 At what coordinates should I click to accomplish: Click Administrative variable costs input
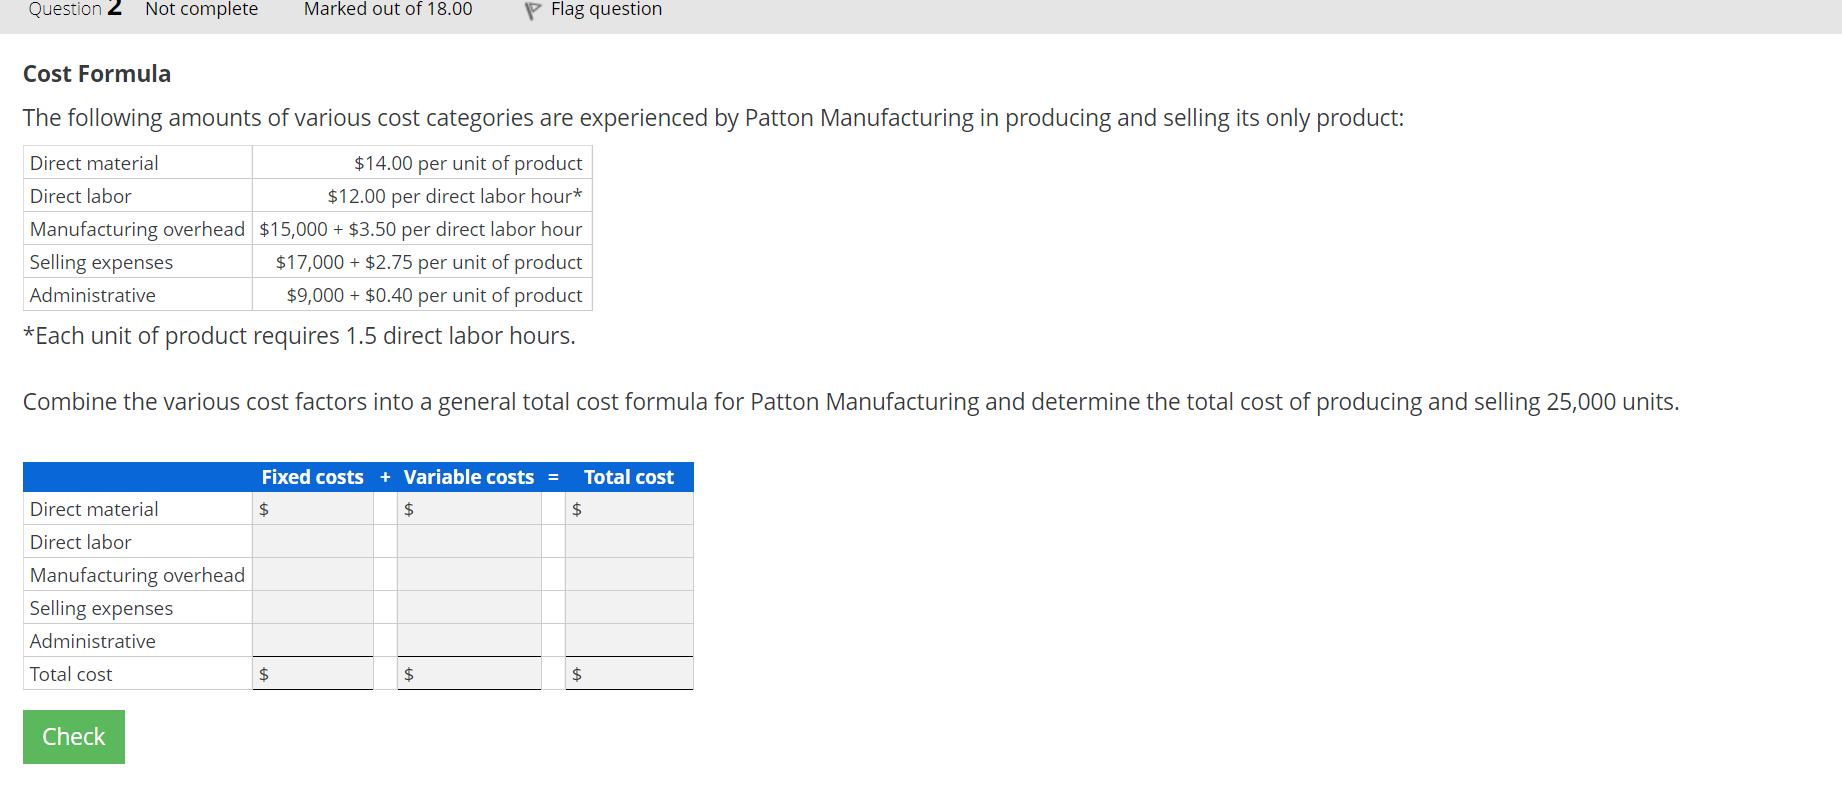pyautogui.click(x=469, y=641)
